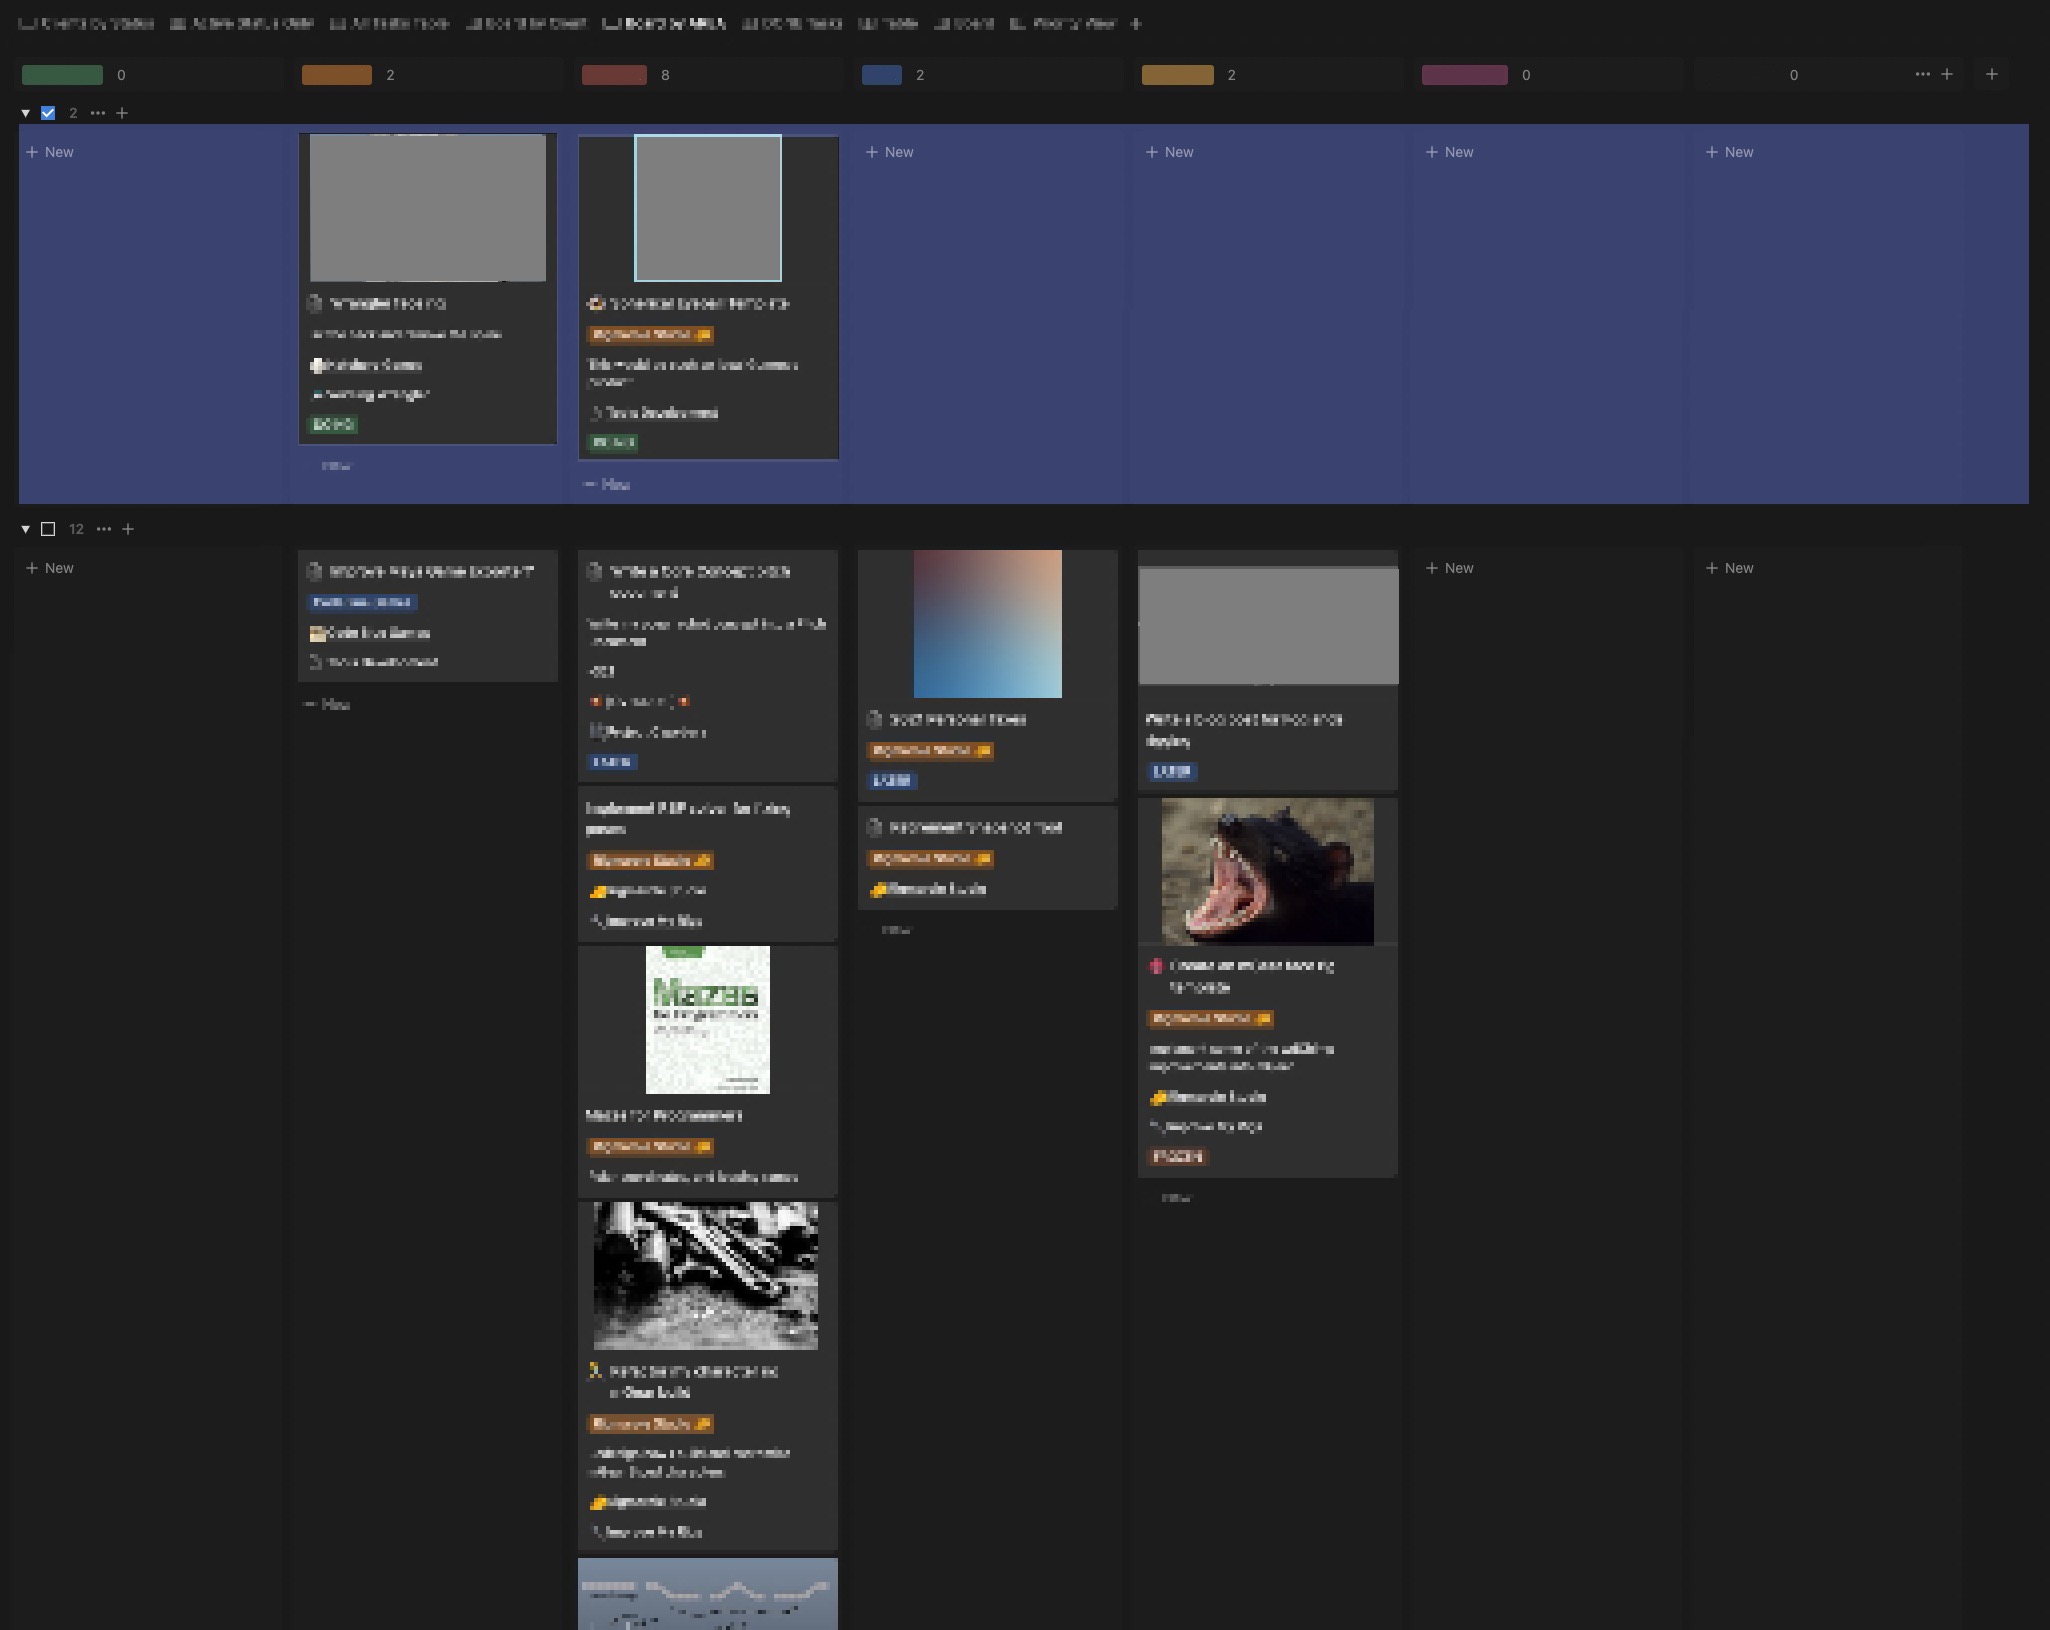Click the plus icon to add a new view
2050x1630 pixels.
[x=1136, y=24]
